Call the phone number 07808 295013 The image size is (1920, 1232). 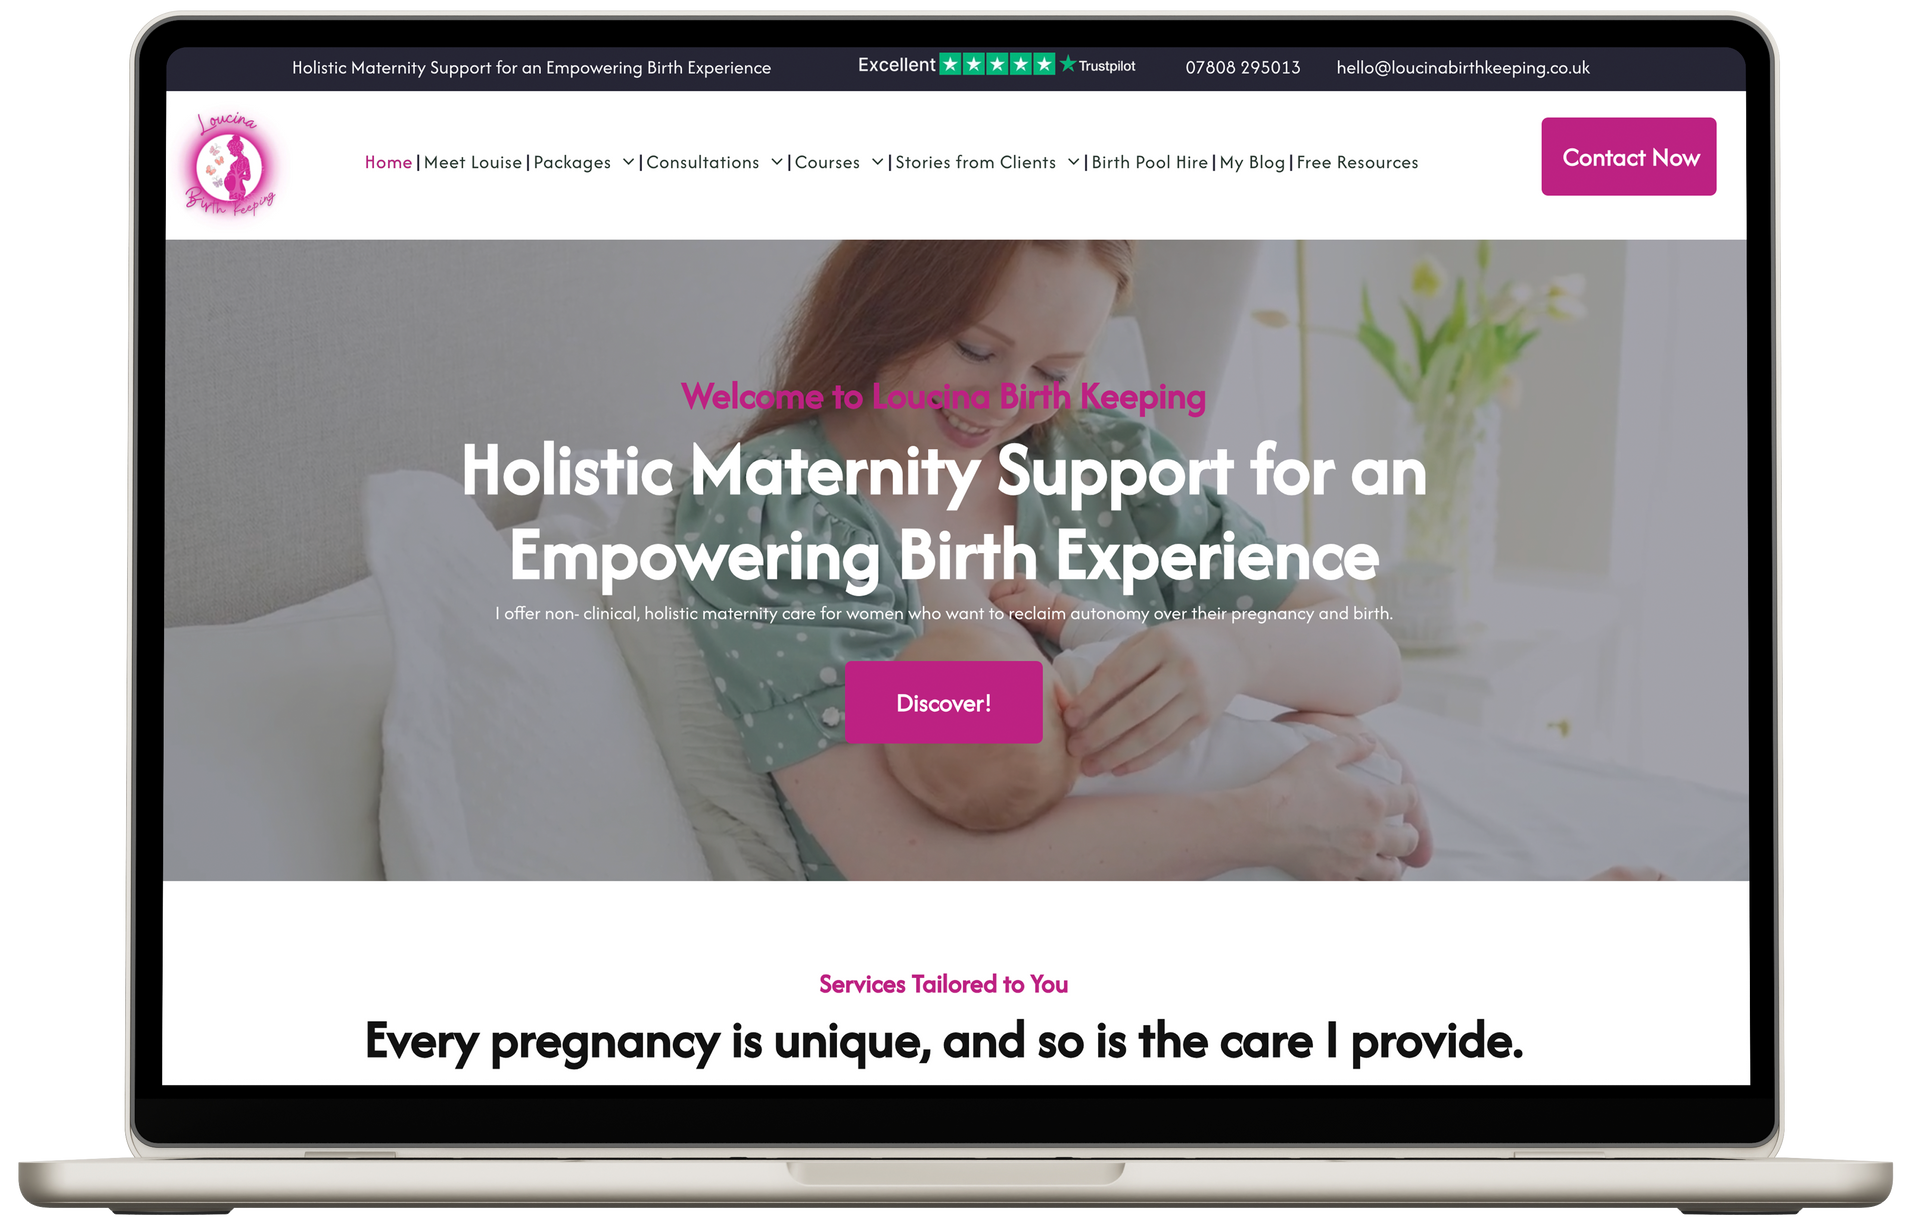coord(1243,67)
